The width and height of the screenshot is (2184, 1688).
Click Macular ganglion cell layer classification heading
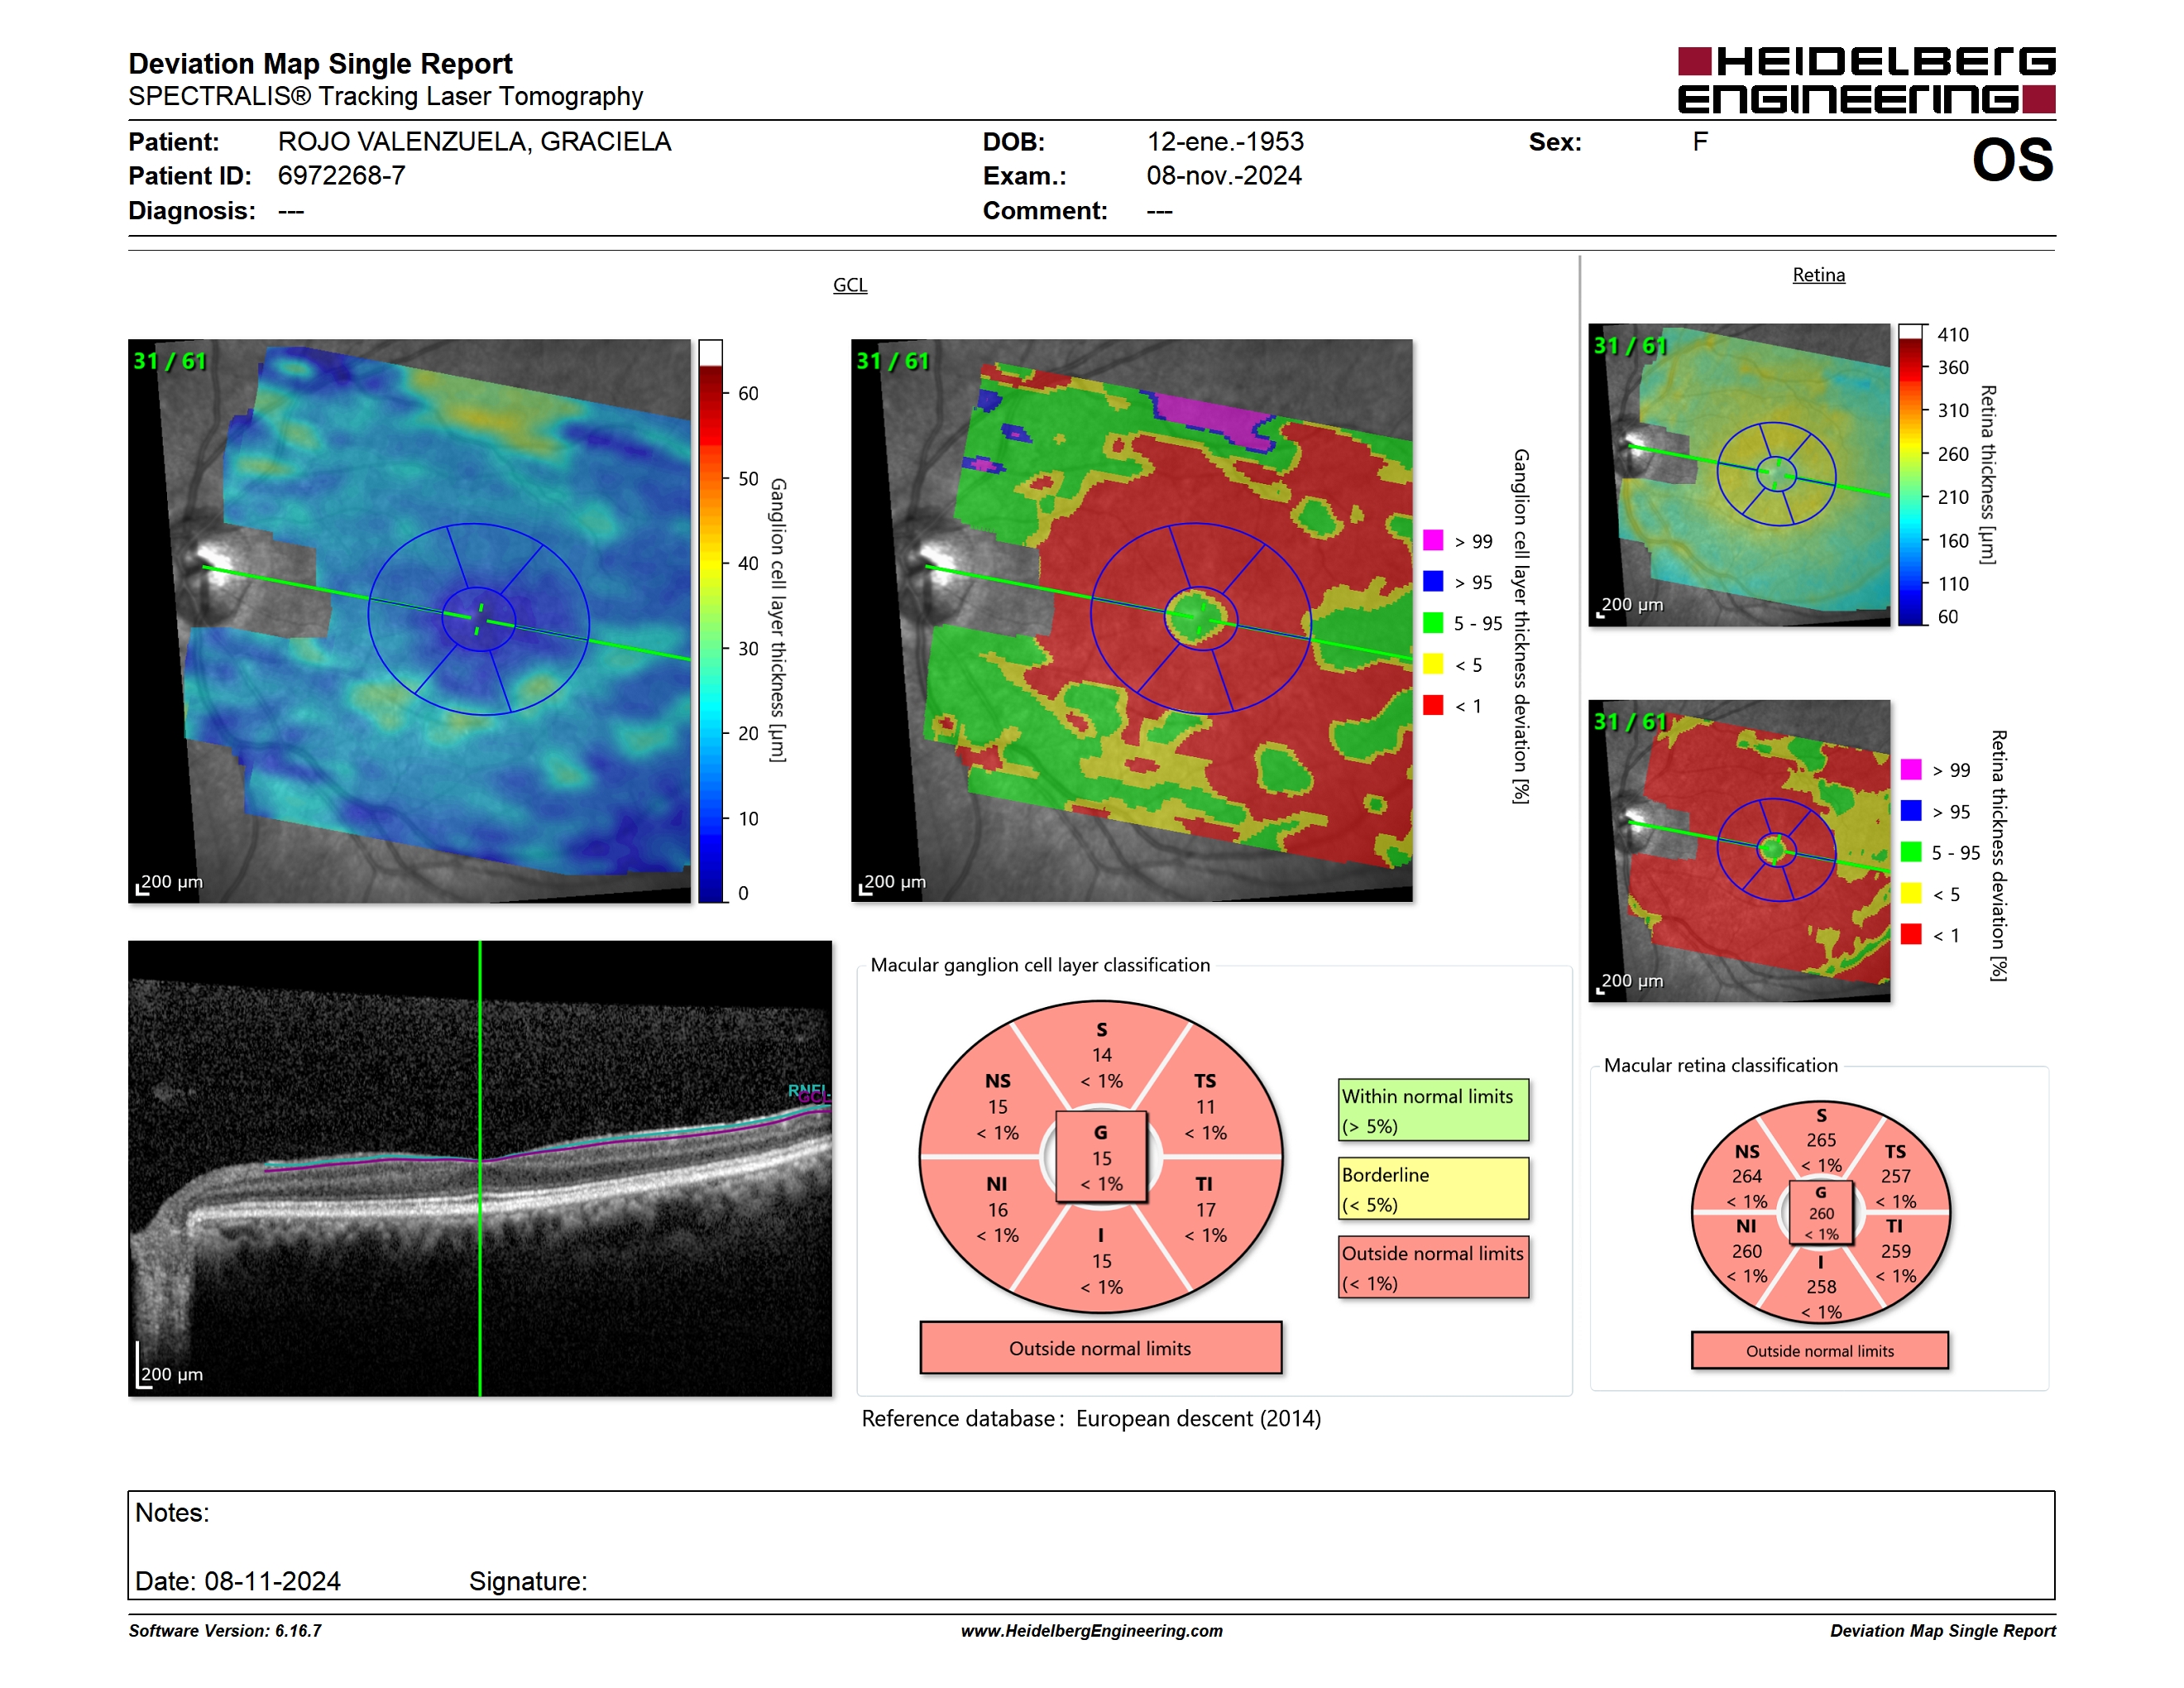click(x=1040, y=965)
